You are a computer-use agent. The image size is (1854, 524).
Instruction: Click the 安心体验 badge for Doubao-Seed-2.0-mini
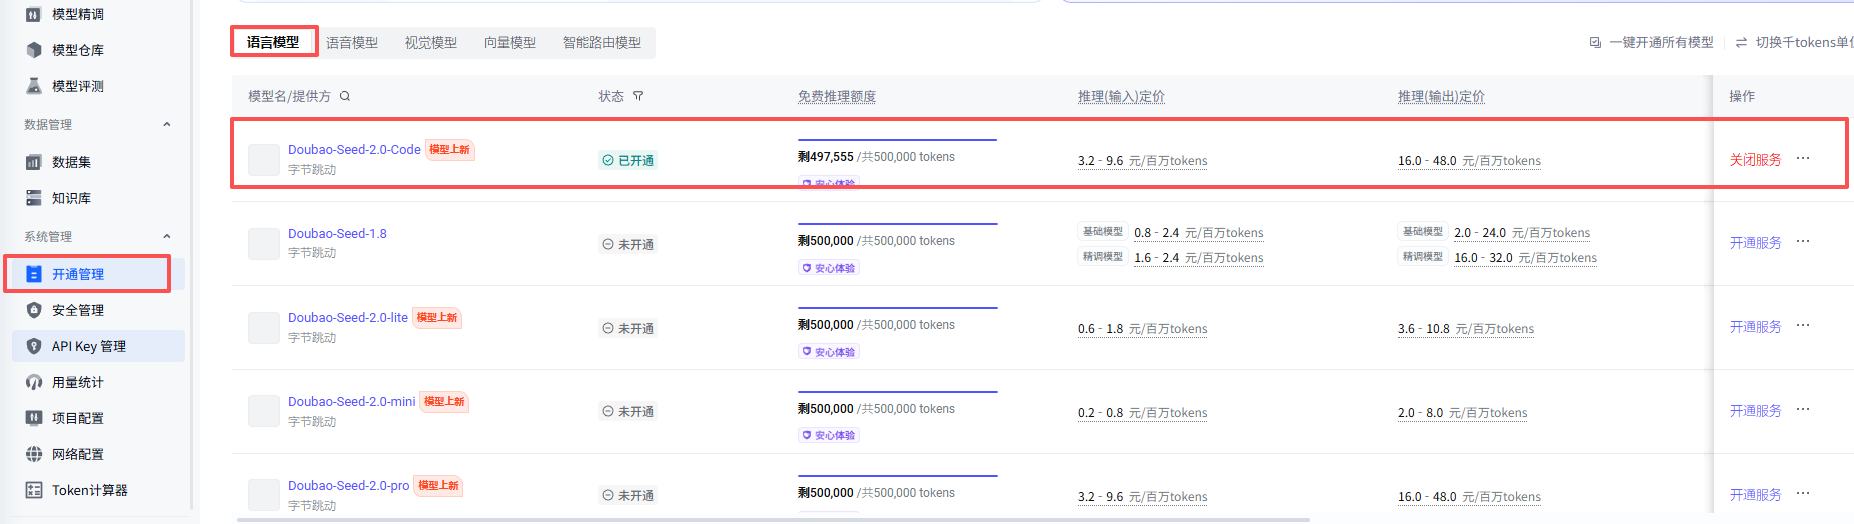[x=829, y=435]
